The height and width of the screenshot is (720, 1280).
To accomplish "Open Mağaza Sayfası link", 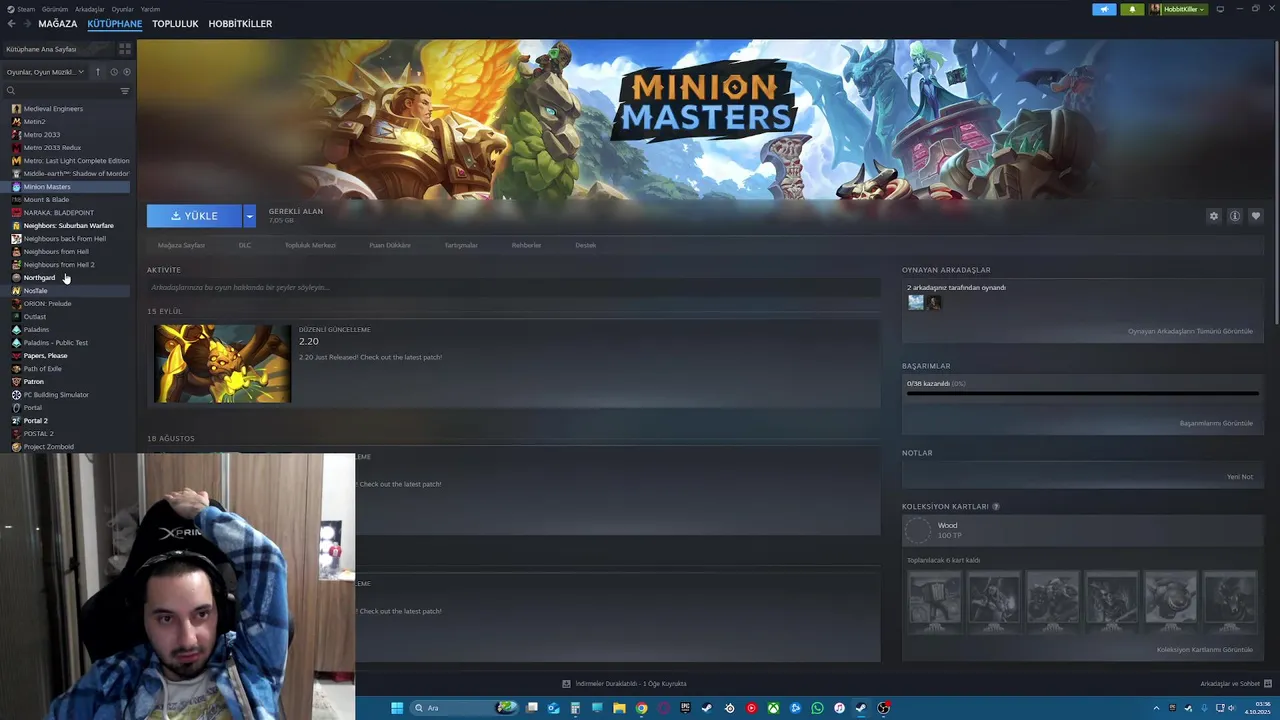I will click(x=181, y=245).
